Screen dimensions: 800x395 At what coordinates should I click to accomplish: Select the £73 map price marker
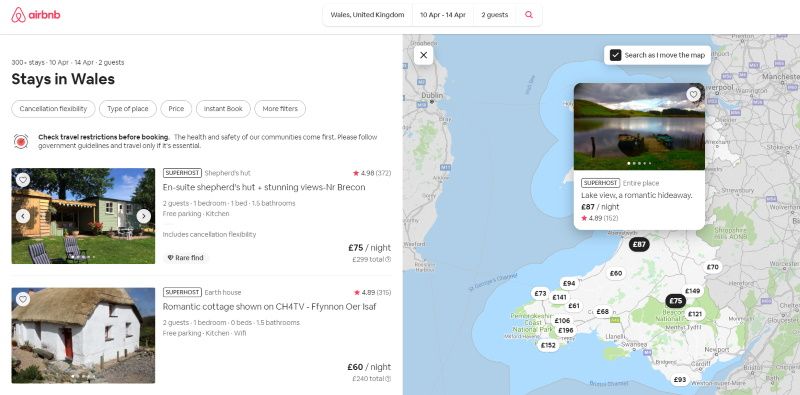coord(540,293)
